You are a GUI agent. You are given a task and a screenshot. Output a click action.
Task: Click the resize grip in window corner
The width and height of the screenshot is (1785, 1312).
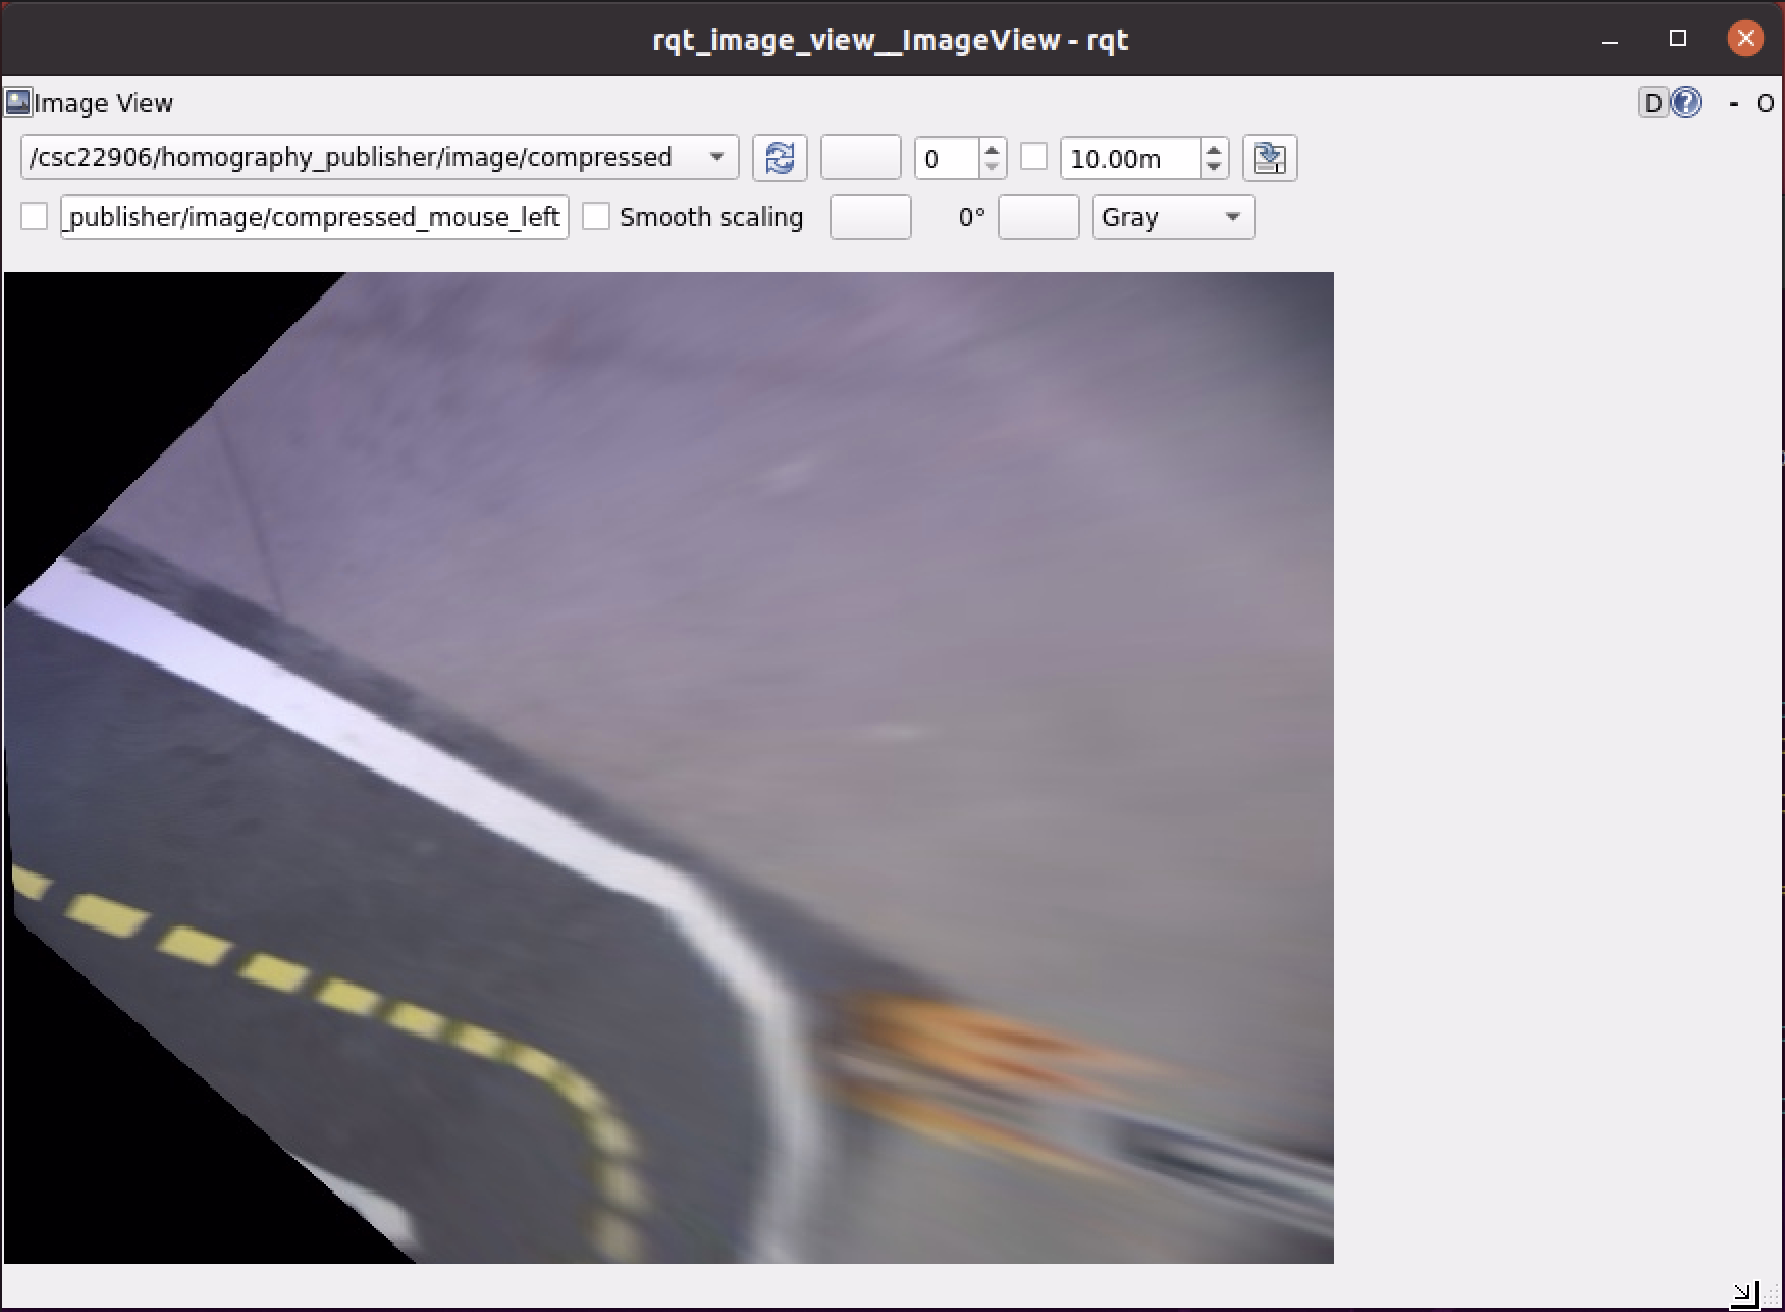pyautogui.click(x=1744, y=1294)
